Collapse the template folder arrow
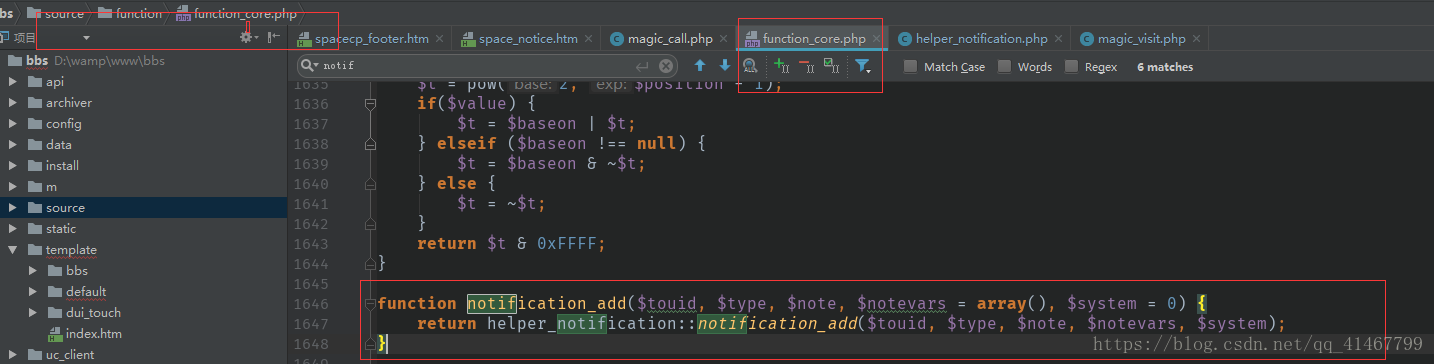 [13, 250]
